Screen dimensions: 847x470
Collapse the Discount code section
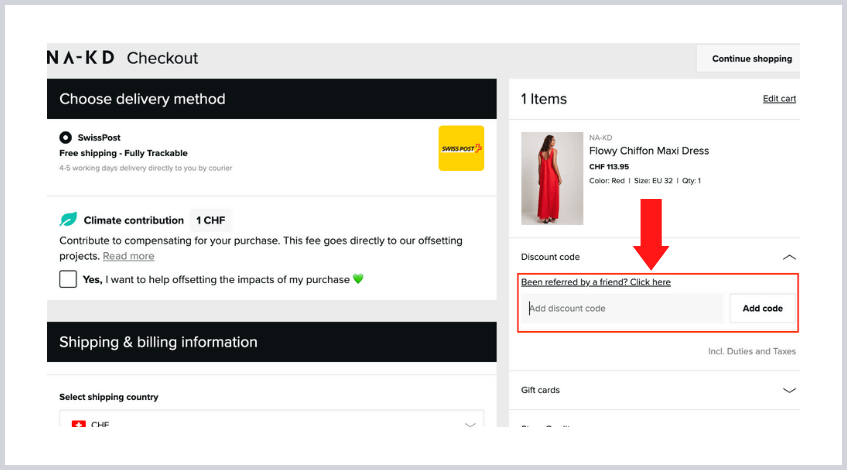788,257
